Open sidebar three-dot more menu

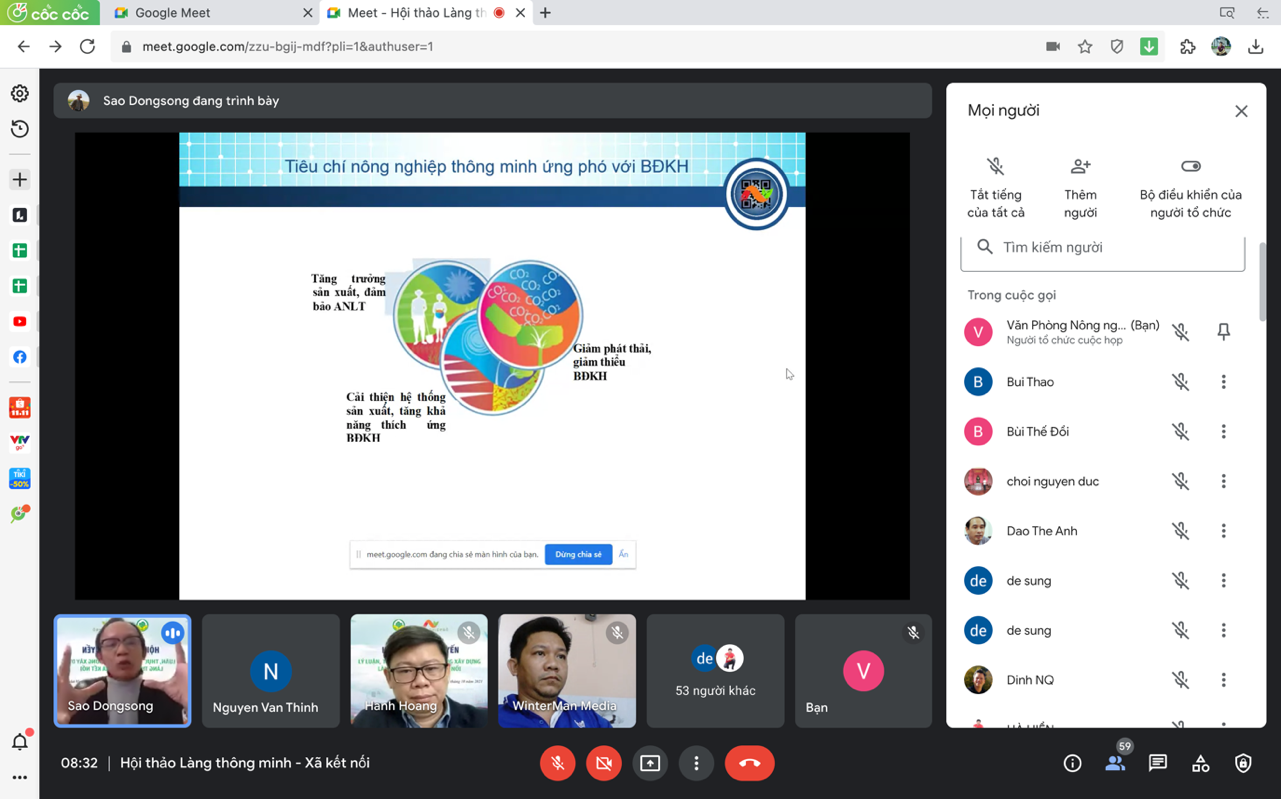pyautogui.click(x=20, y=777)
